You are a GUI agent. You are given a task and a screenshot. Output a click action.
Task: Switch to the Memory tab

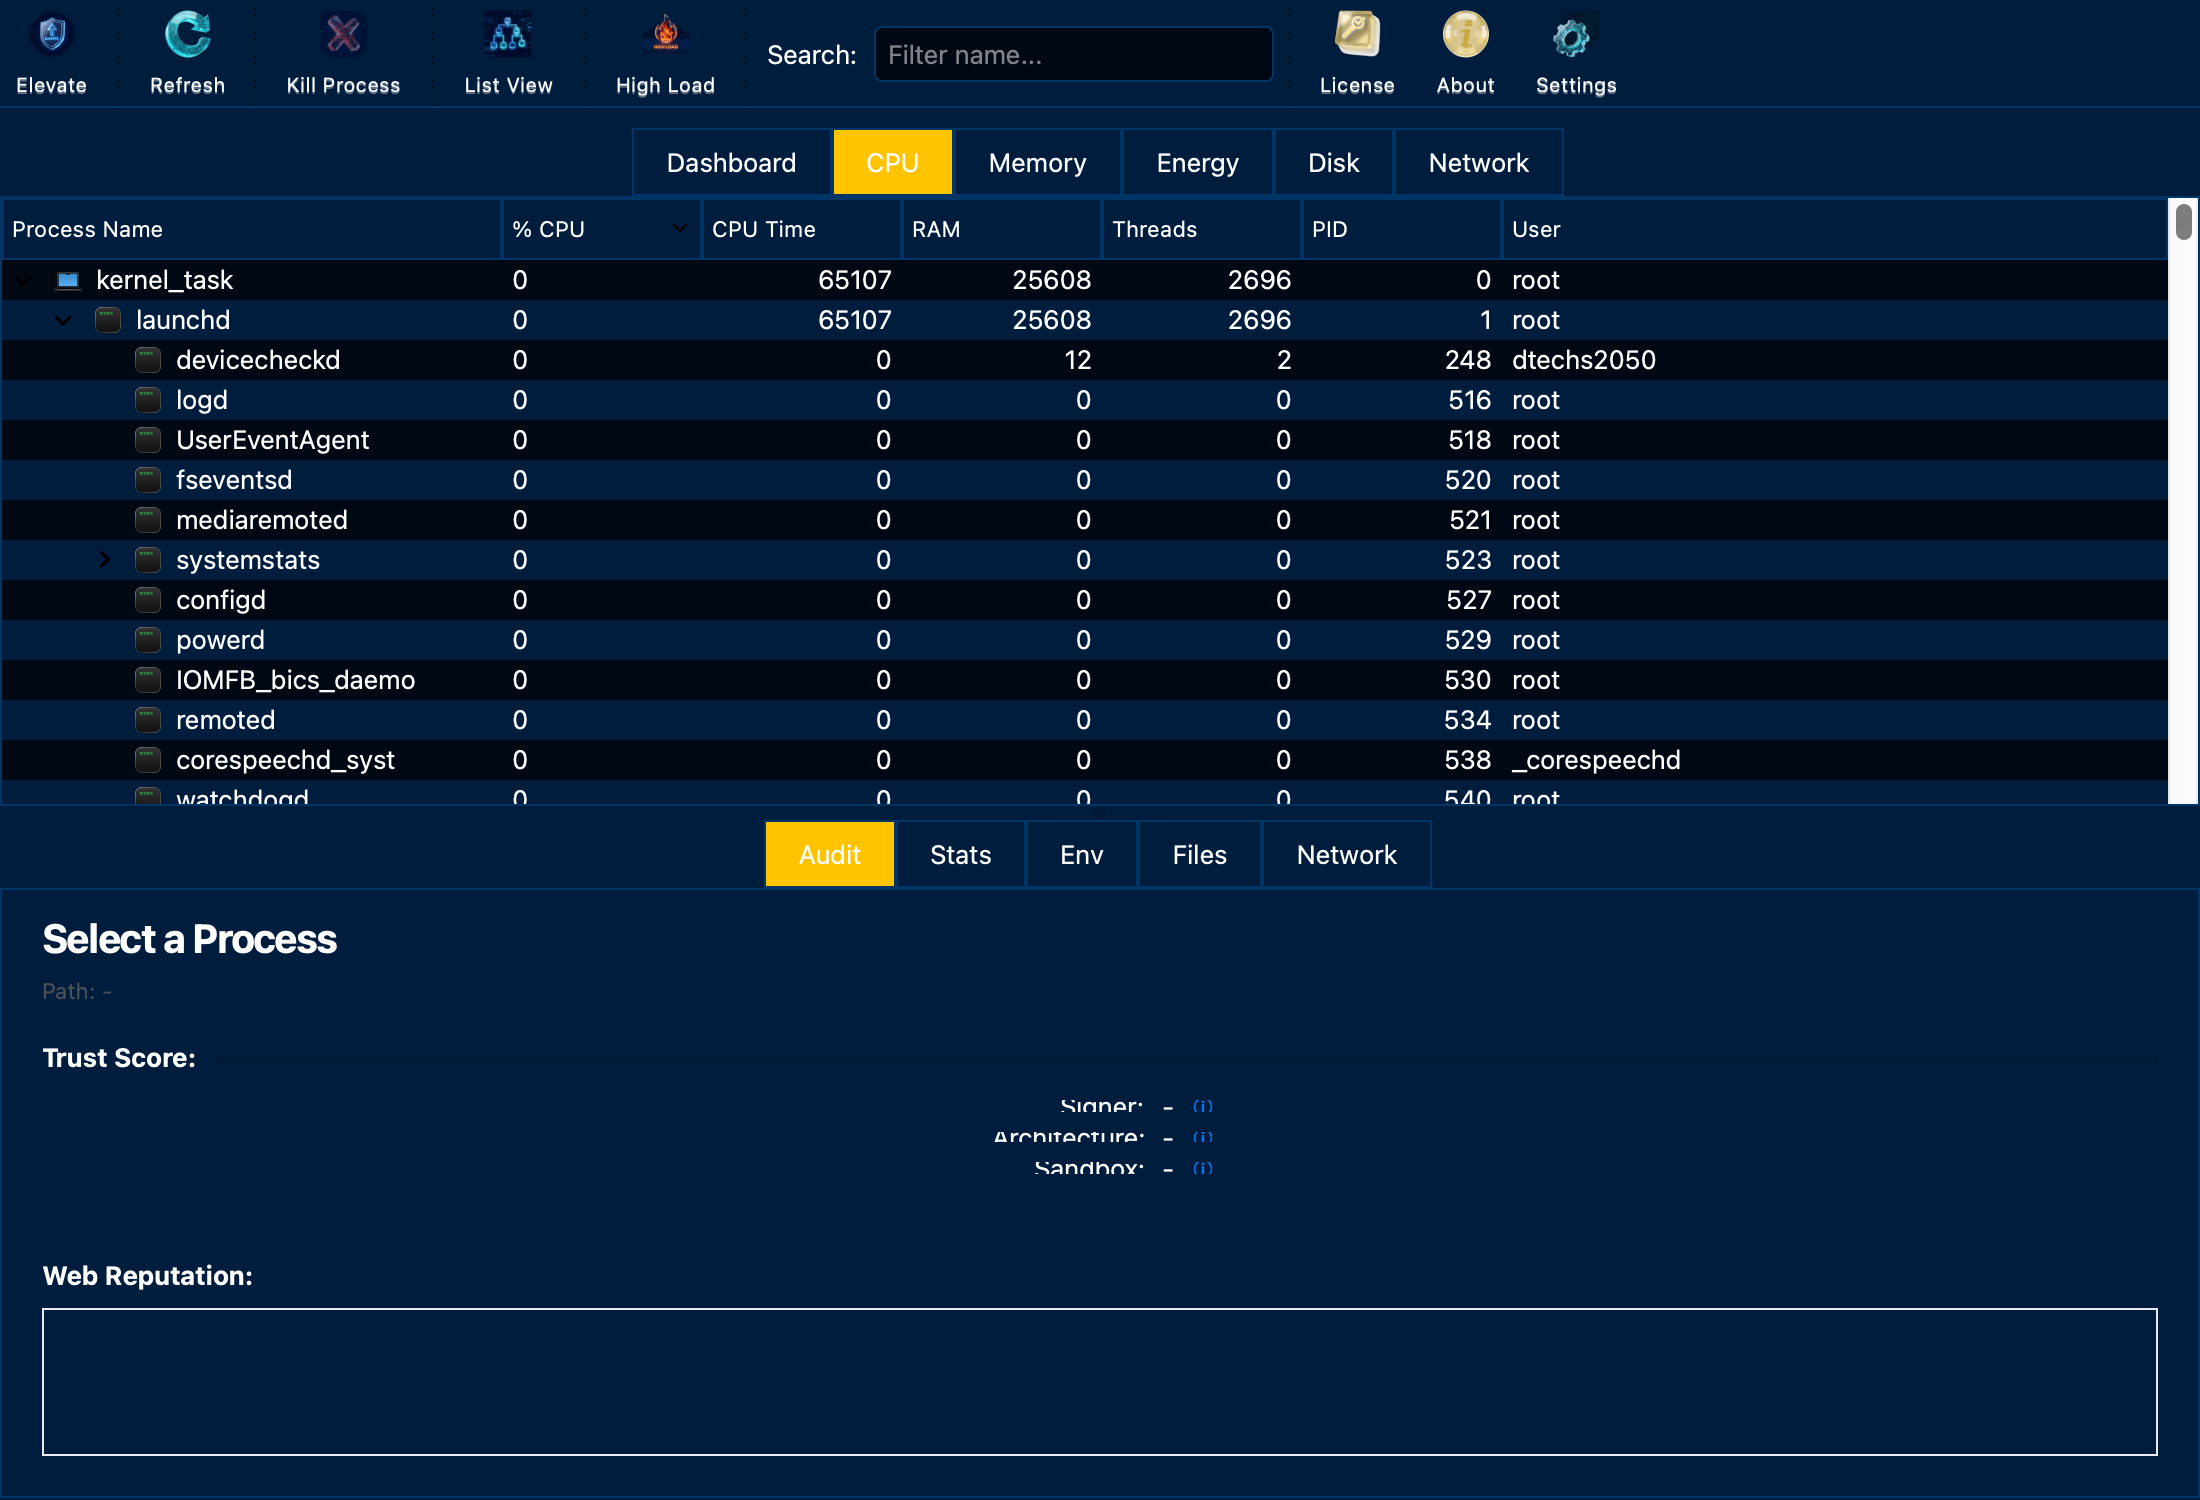(1036, 161)
